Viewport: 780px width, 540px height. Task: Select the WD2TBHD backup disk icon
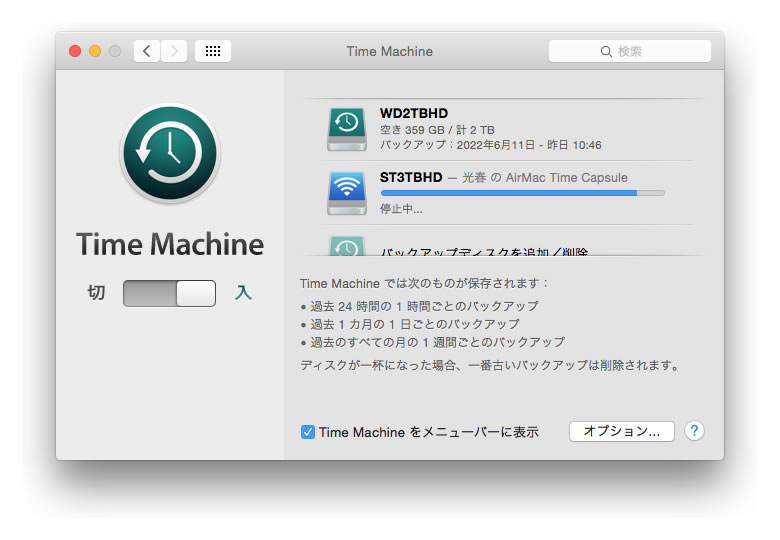(x=346, y=128)
